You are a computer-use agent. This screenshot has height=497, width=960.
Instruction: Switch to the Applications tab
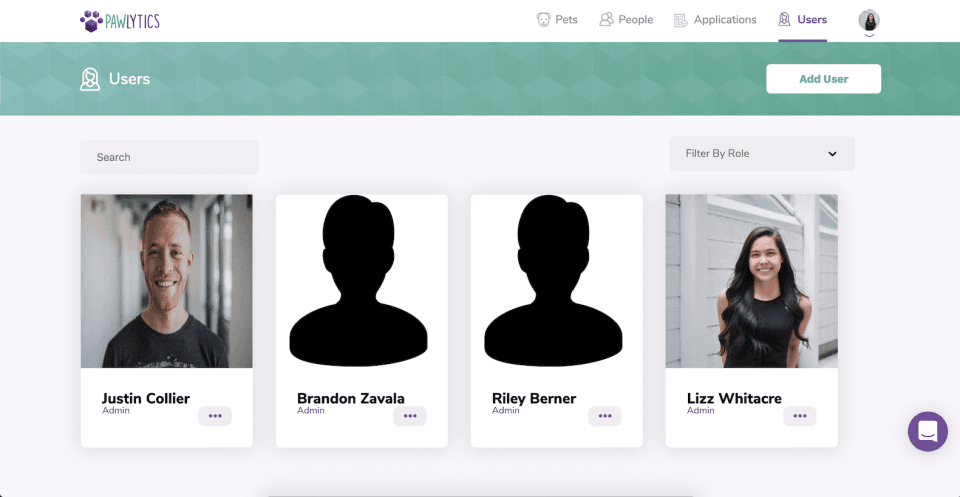point(725,20)
